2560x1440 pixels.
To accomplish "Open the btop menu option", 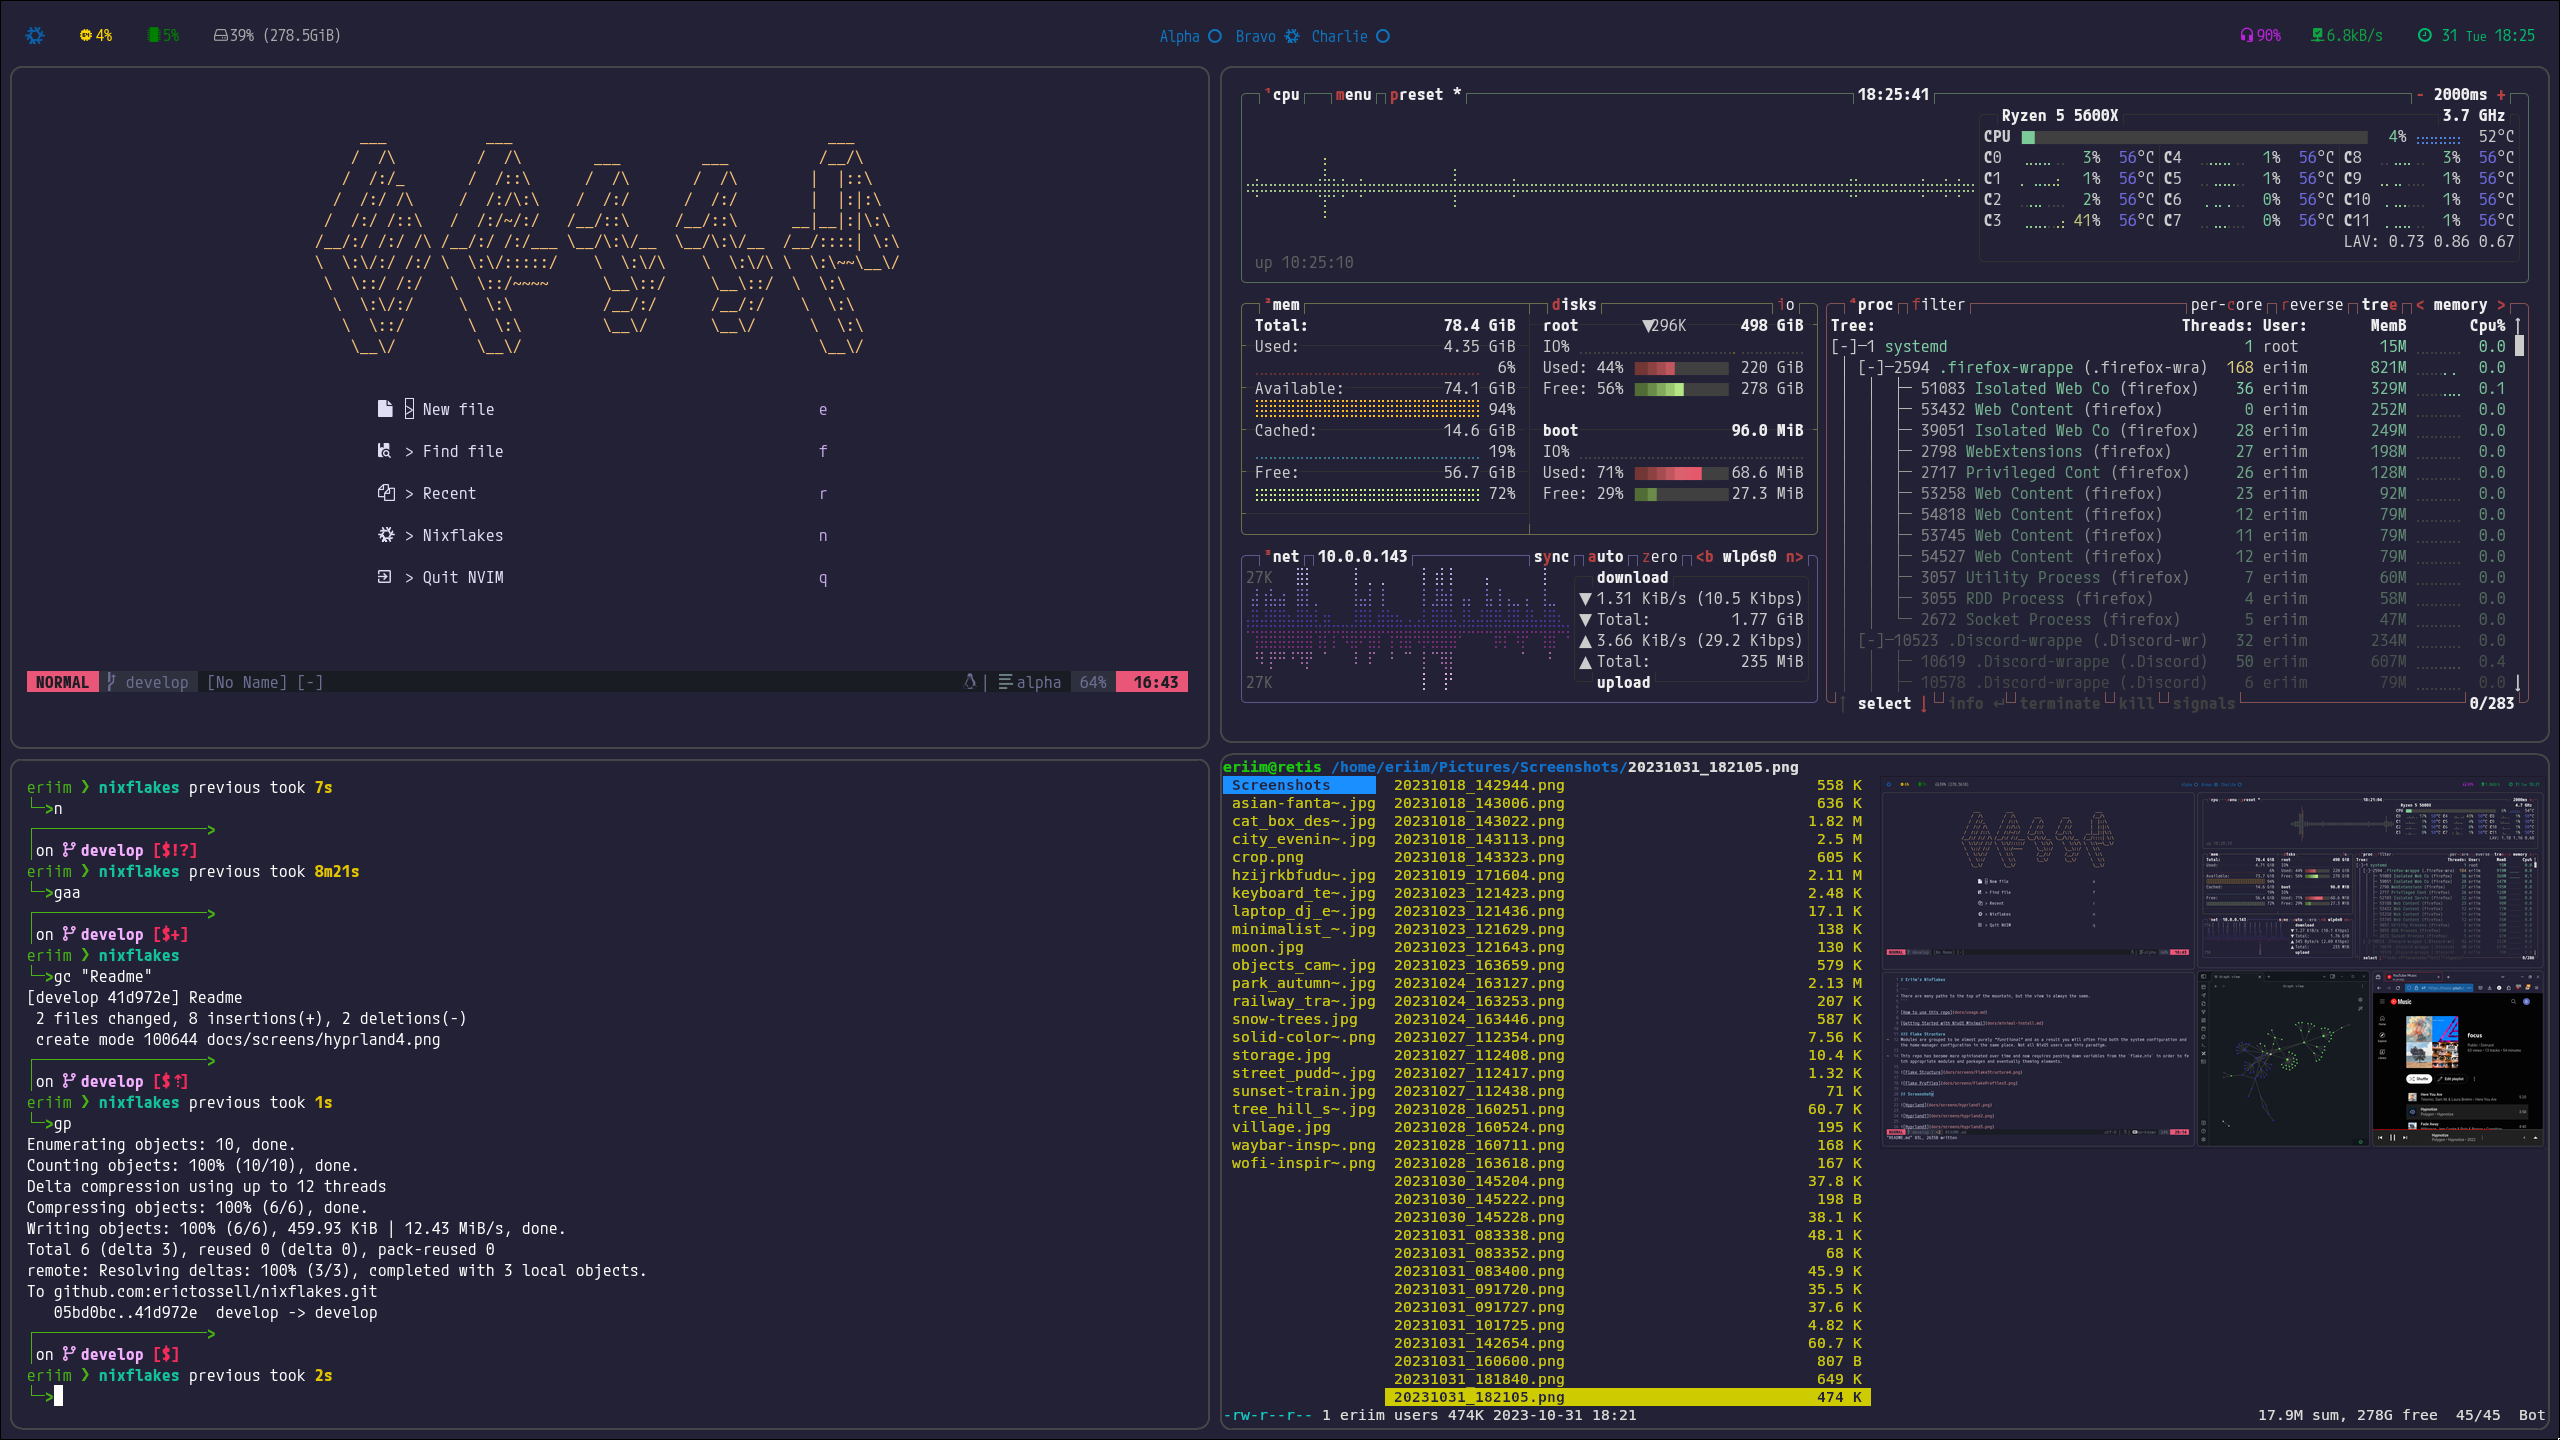I will pyautogui.click(x=1353, y=95).
